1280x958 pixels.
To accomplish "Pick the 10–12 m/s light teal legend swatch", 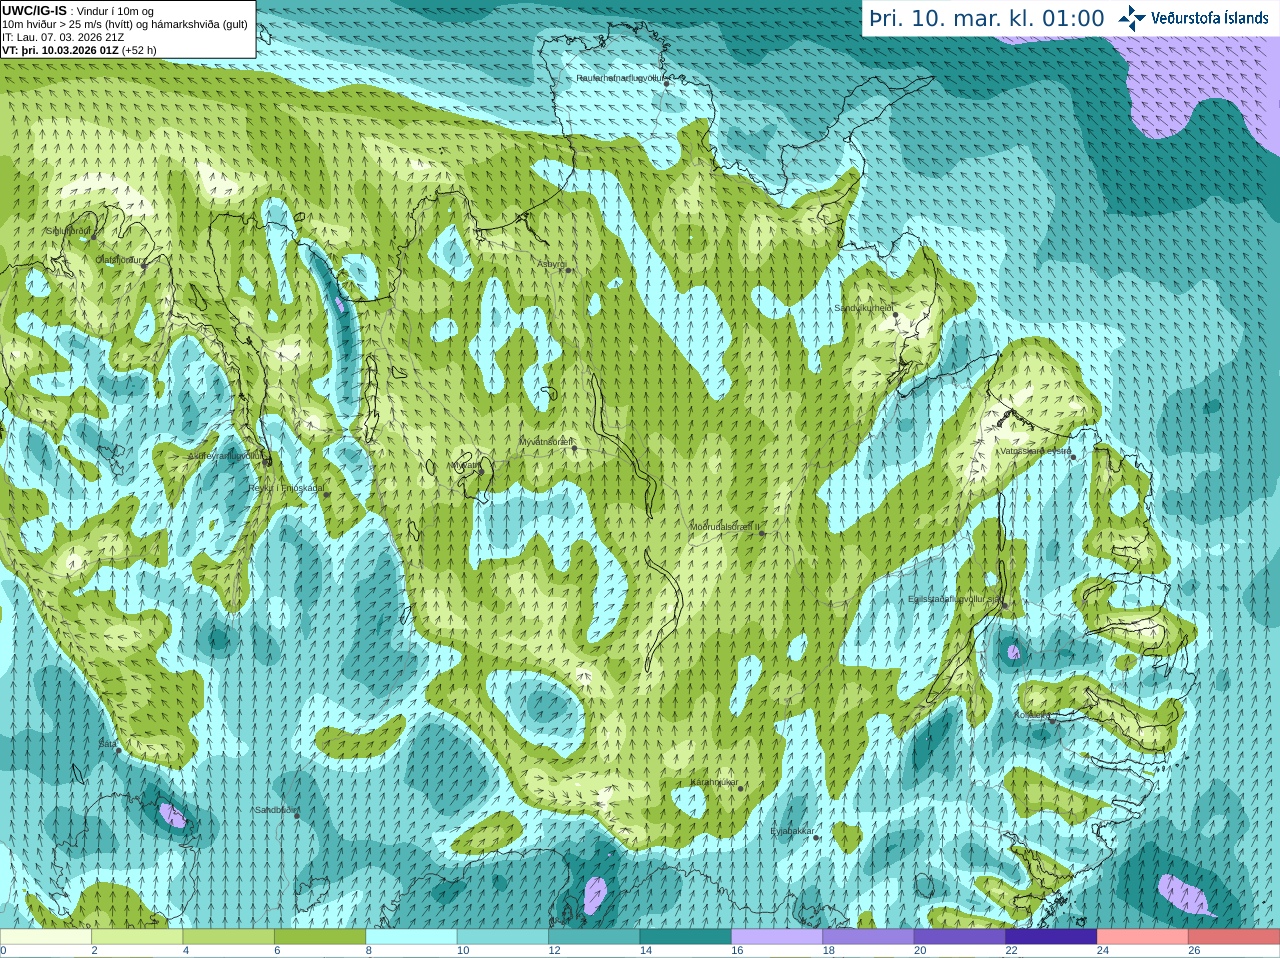I will coord(503,937).
